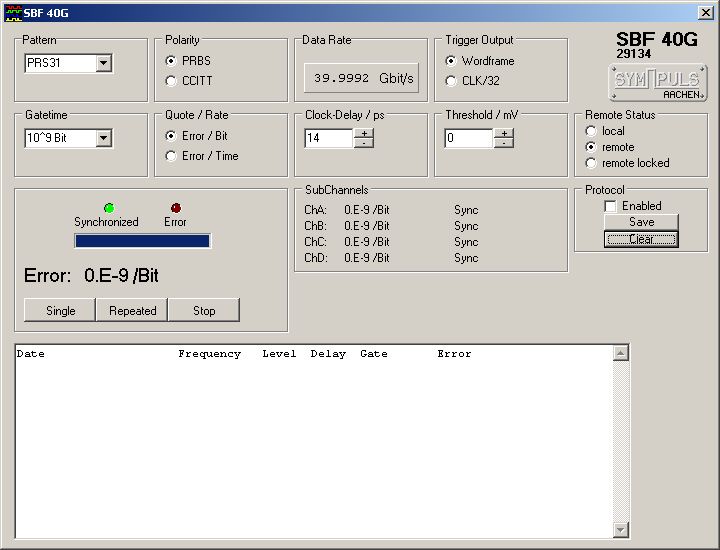Click the main Error: 0.E-9 /Bit readout
The width and height of the screenshot is (720, 550).
pos(91,275)
